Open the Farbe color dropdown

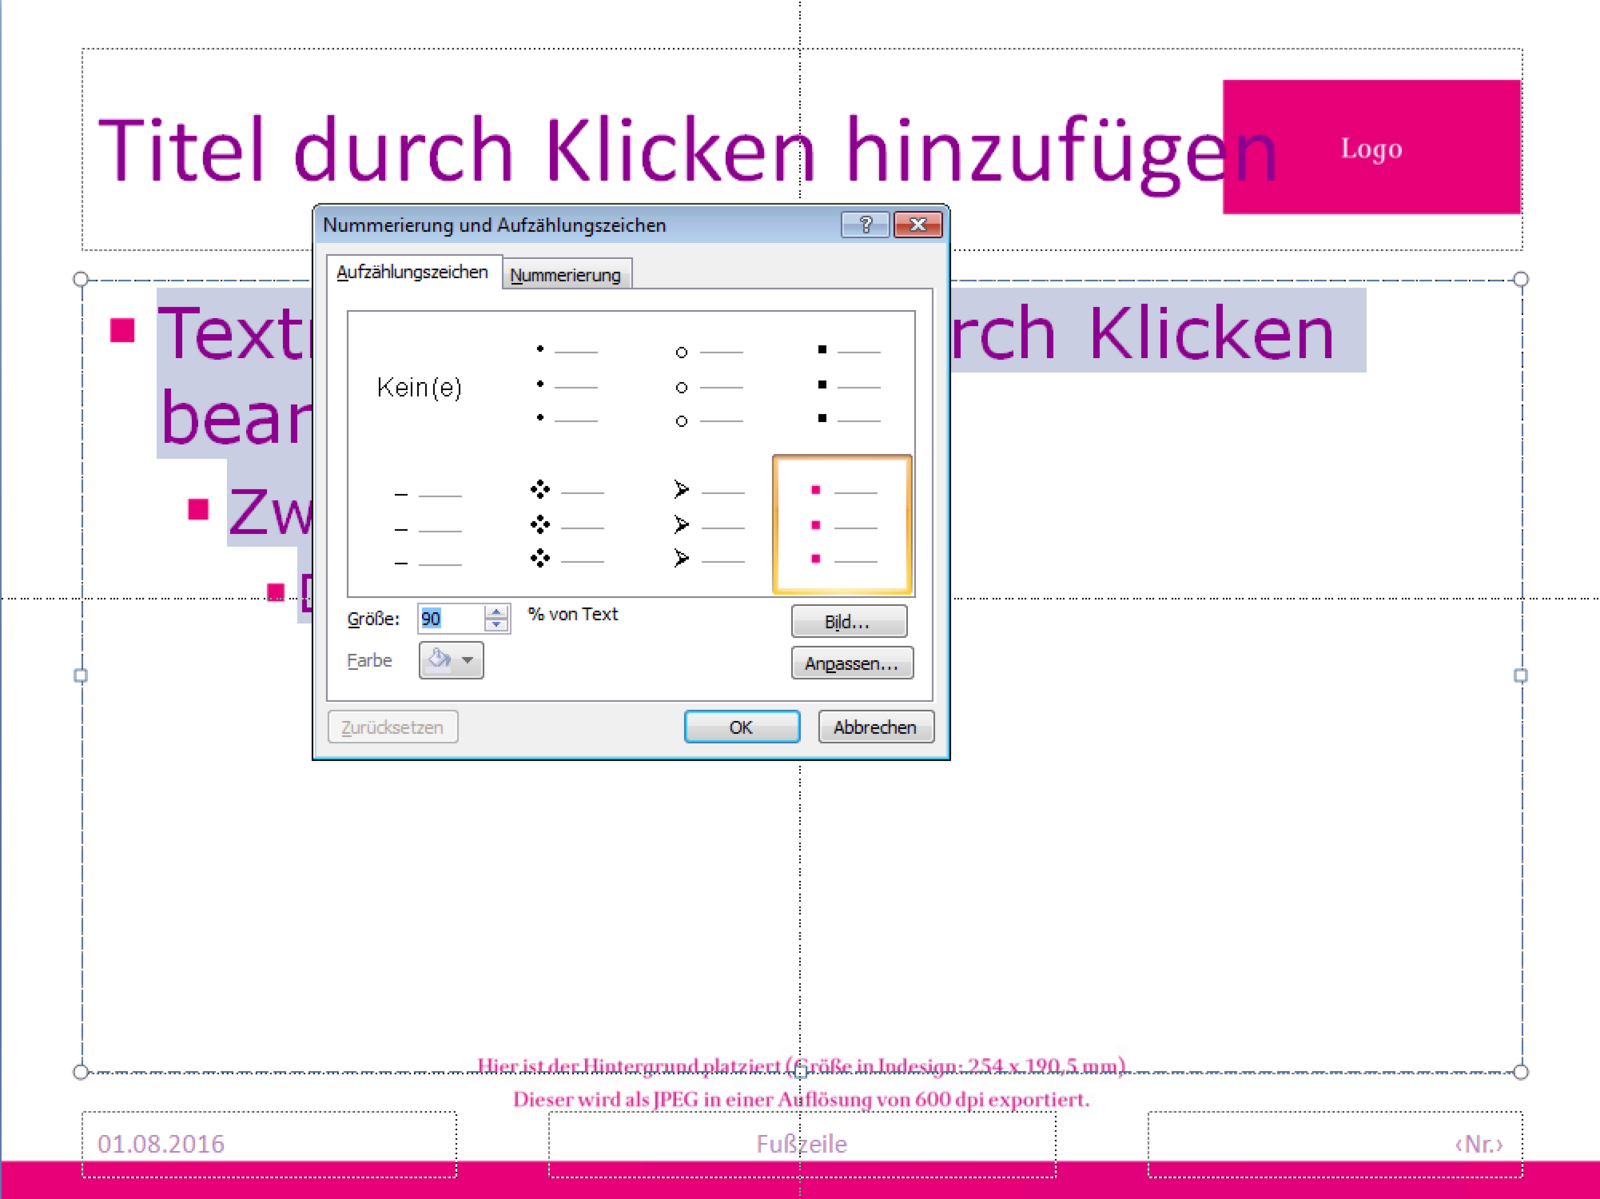[x=451, y=661]
